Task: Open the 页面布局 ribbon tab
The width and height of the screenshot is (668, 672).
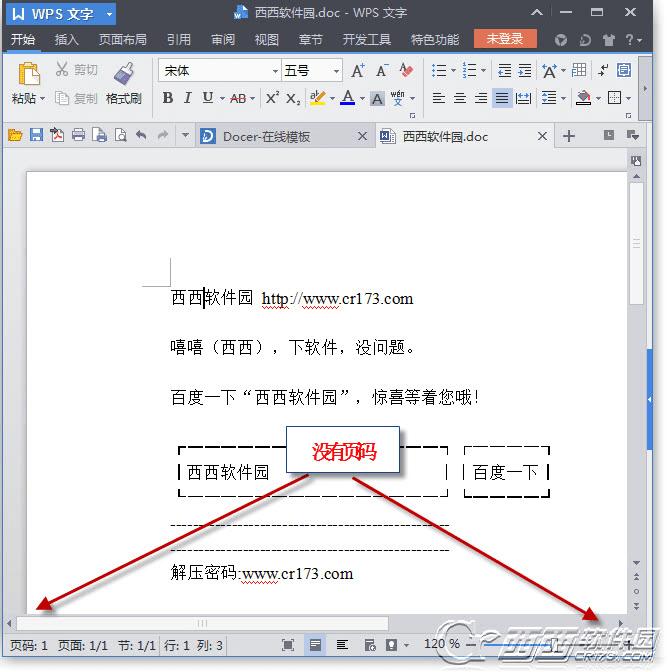Action: [x=123, y=39]
